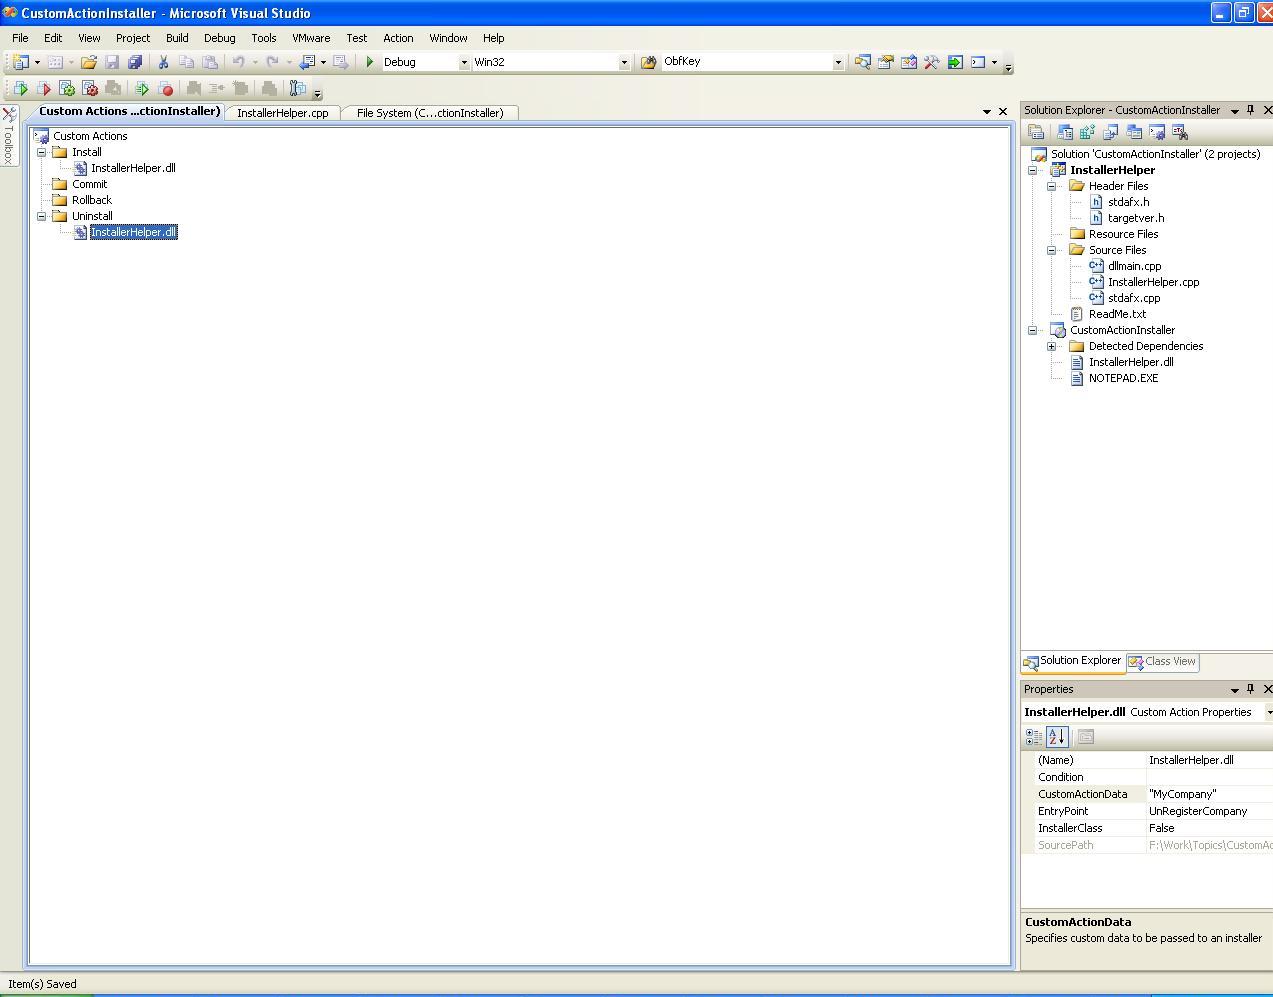Open the Win32 platform dropdown
The height and width of the screenshot is (997, 1273).
624,62
